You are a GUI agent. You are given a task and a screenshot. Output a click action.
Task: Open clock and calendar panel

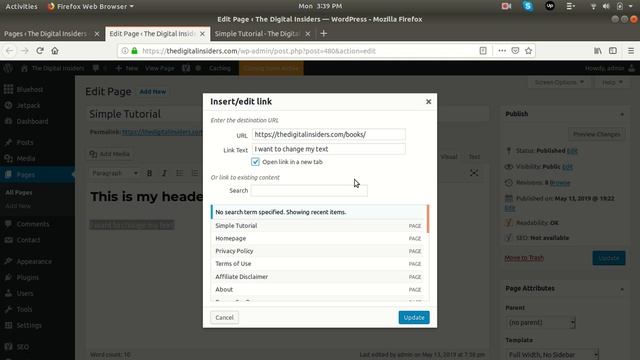pos(320,6)
